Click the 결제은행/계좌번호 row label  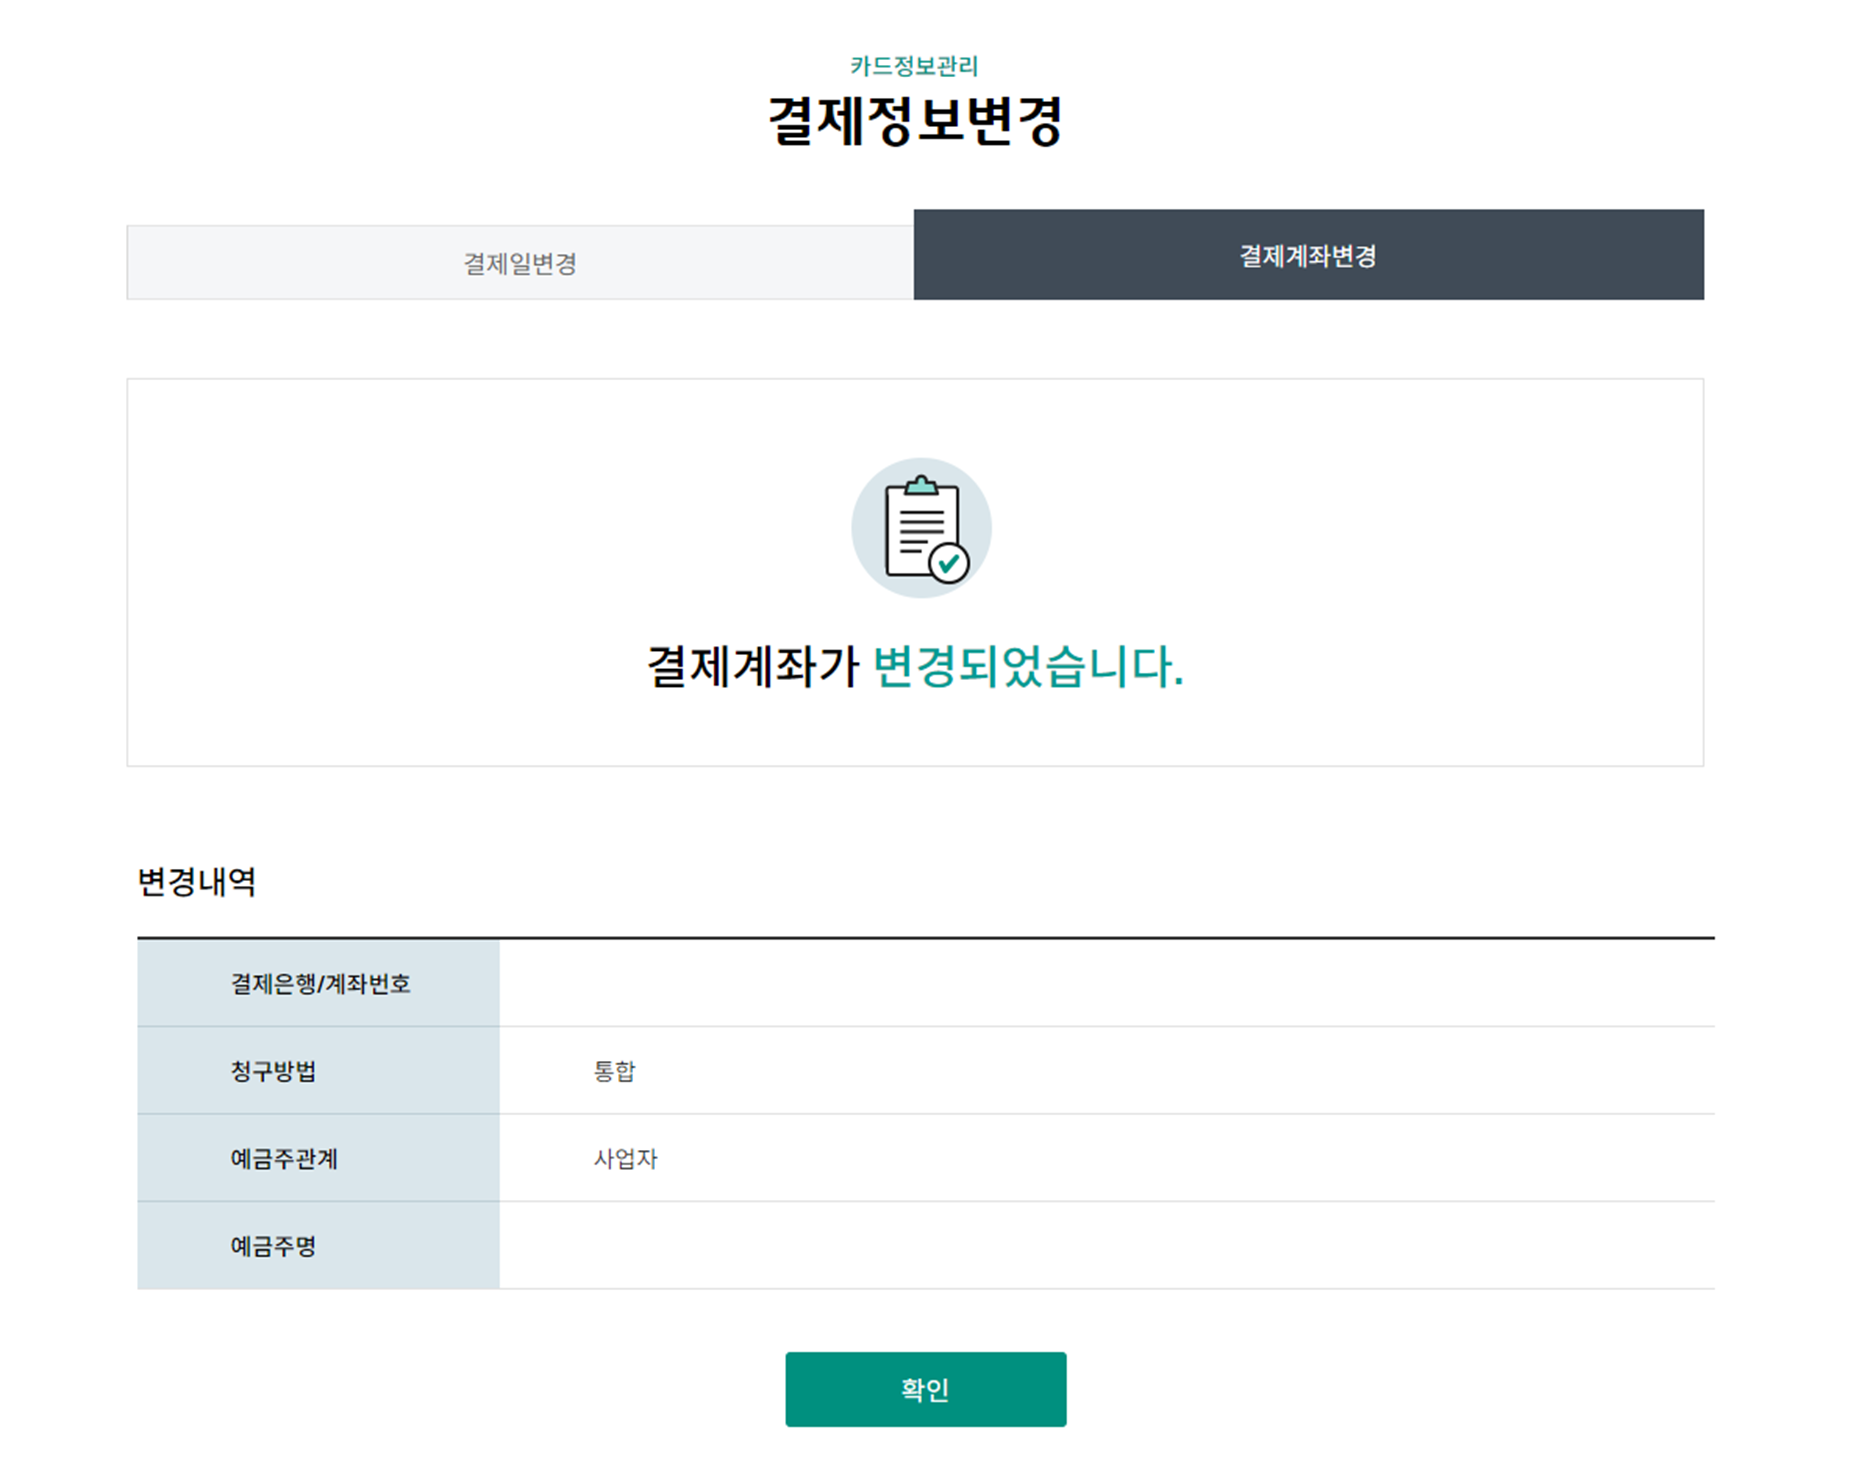tap(320, 984)
